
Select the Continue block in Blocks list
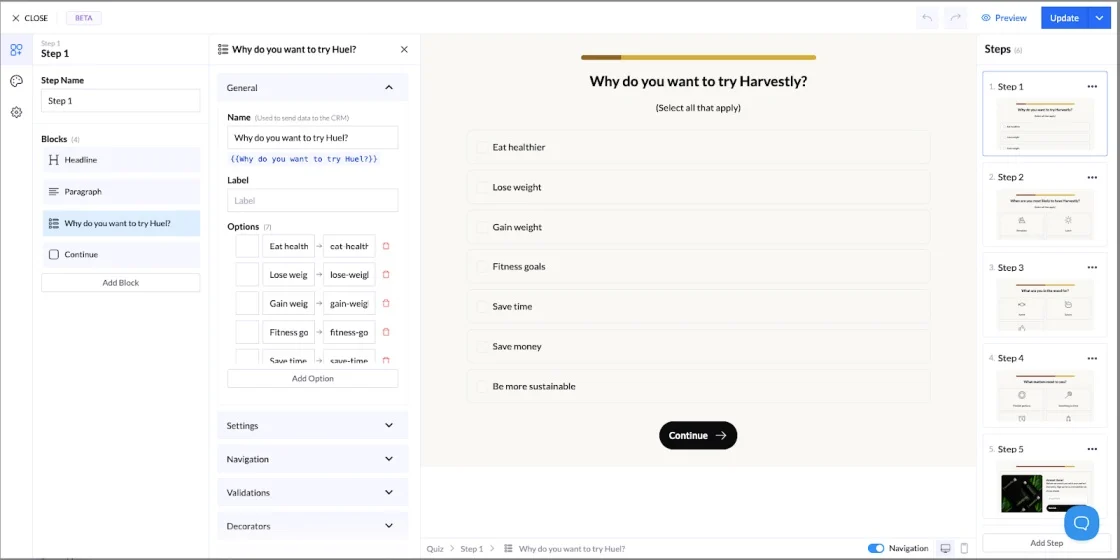coord(121,254)
